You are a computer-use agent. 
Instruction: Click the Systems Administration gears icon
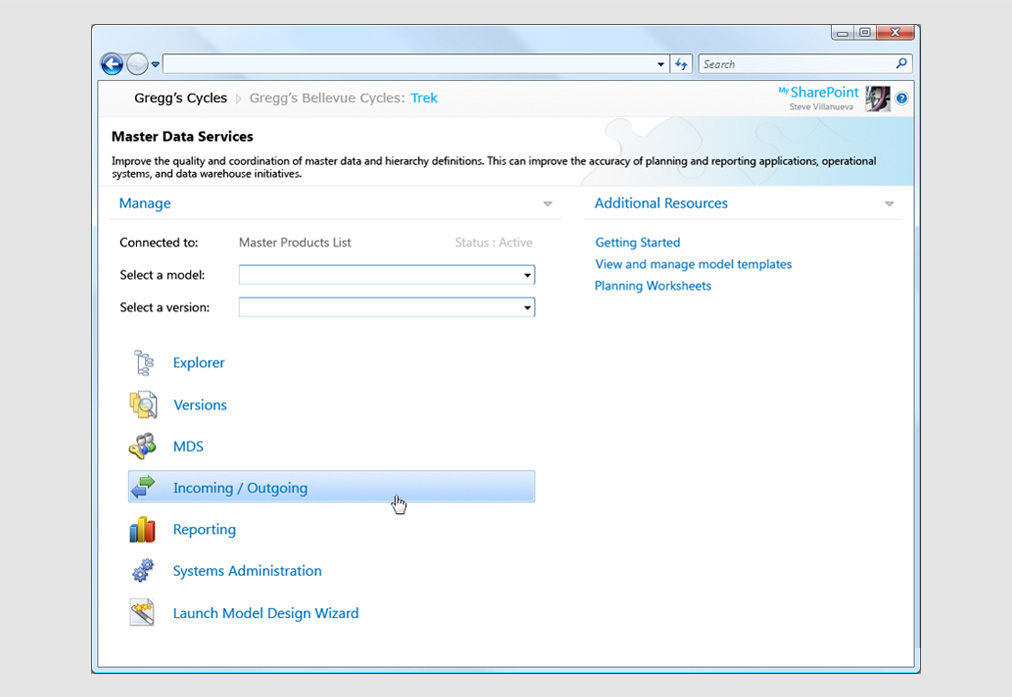coord(143,571)
